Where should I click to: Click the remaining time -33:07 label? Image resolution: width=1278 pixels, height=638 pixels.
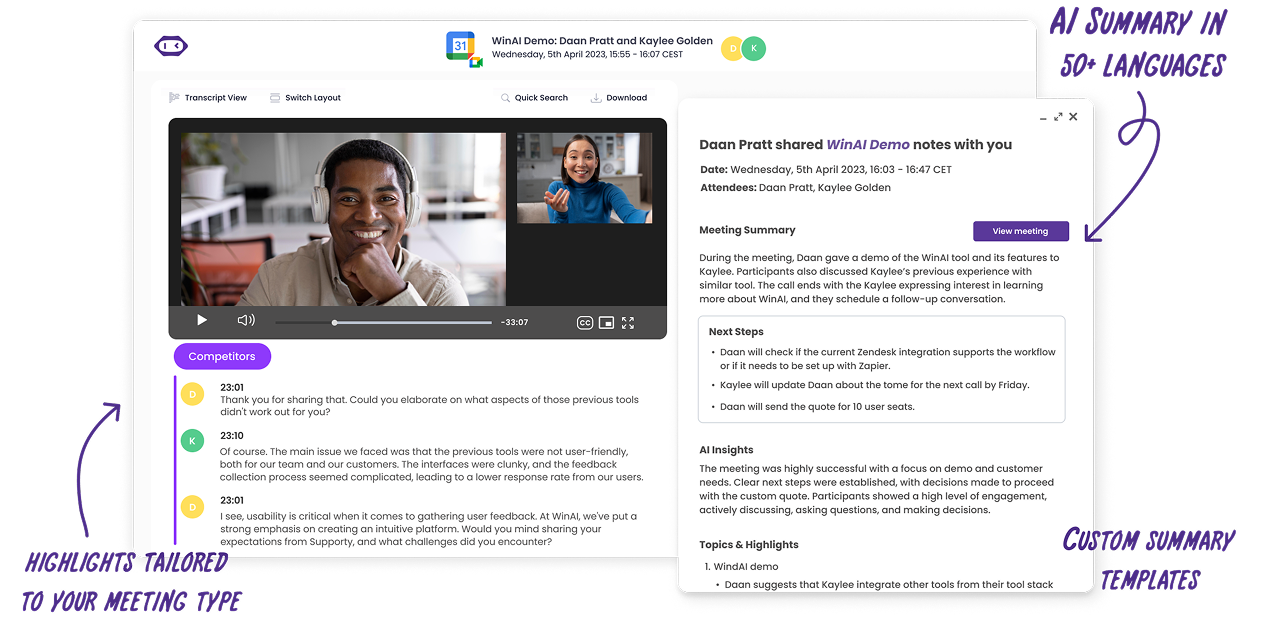pos(514,322)
